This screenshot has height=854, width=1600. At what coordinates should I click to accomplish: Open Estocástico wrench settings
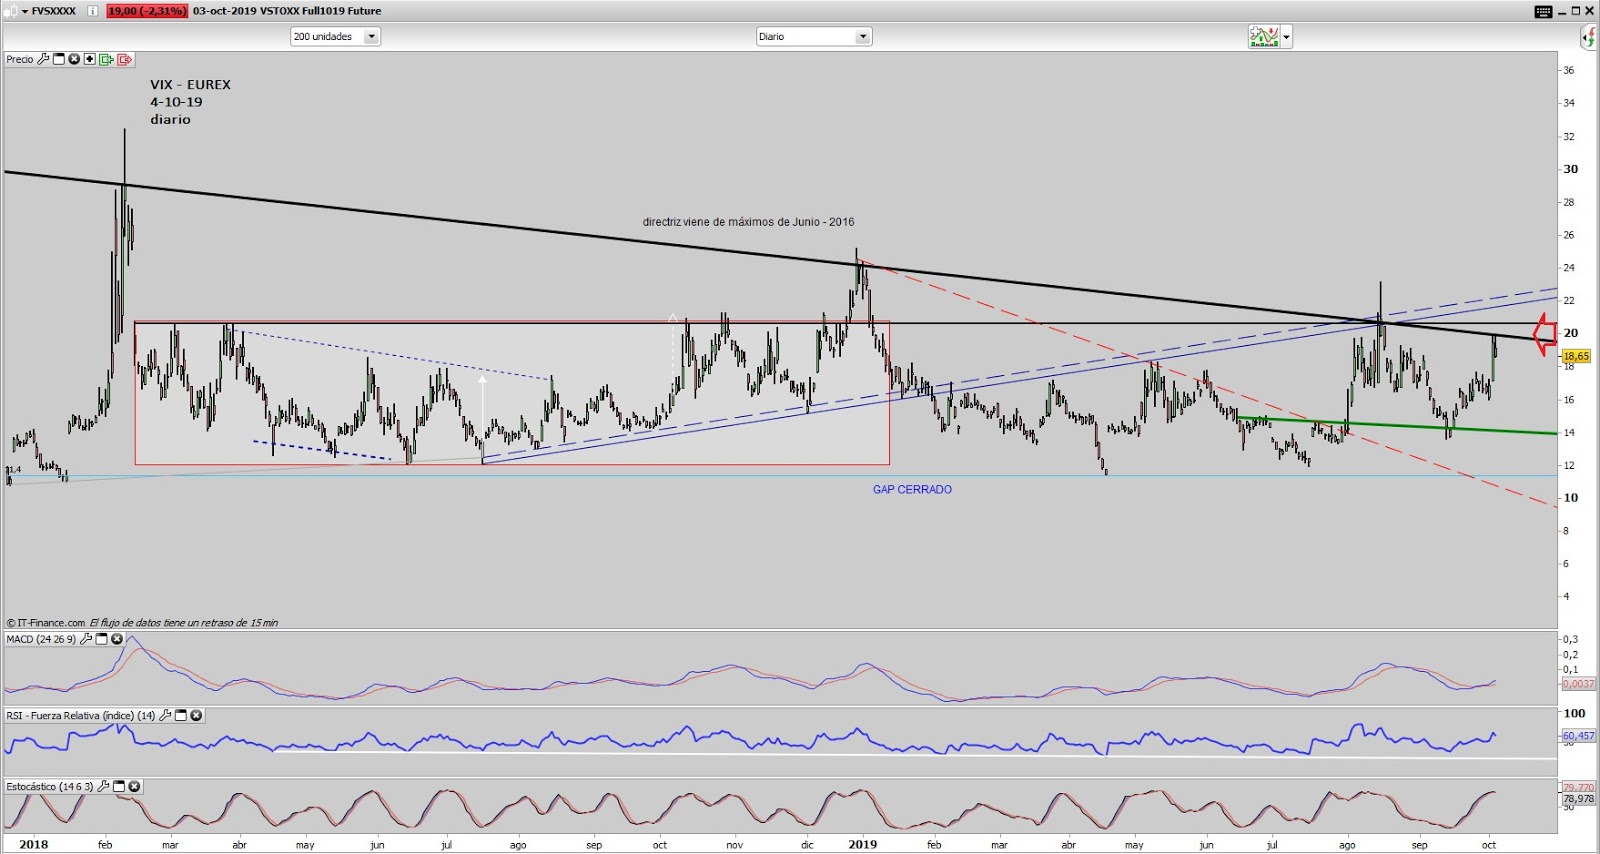(x=103, y=786)
